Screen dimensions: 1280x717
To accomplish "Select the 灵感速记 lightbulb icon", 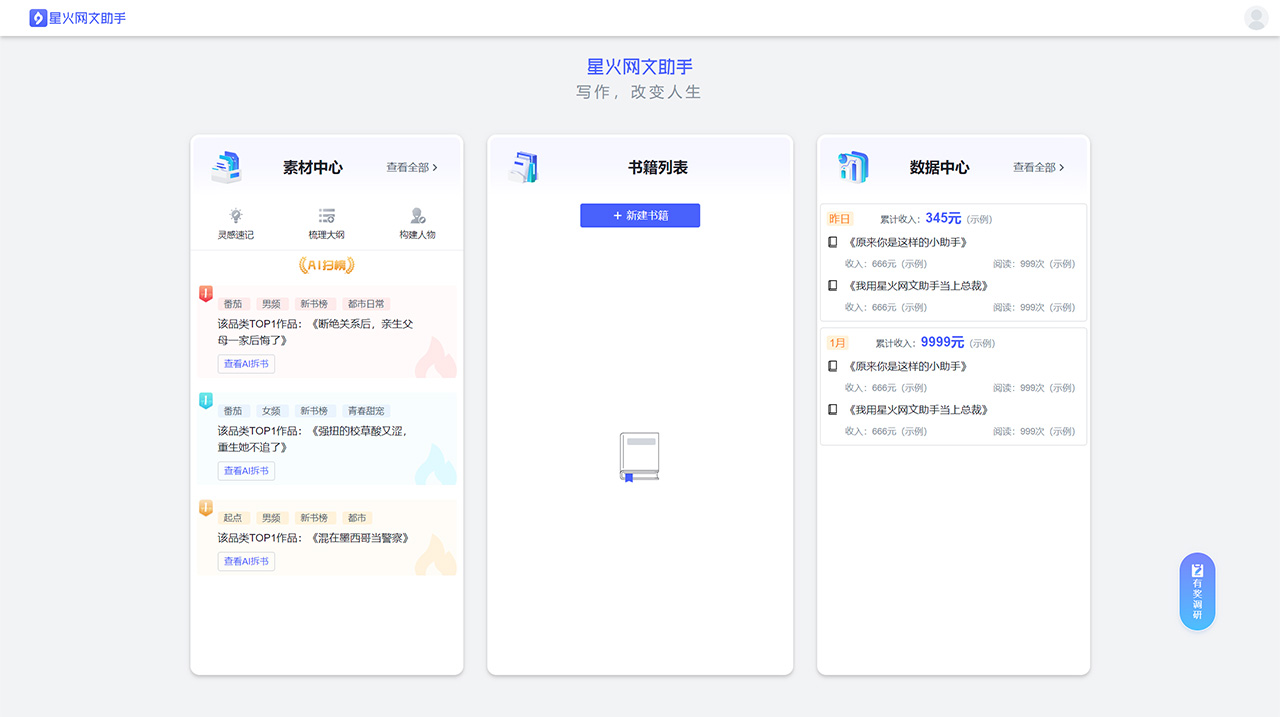I will click(x=236, y=215).
